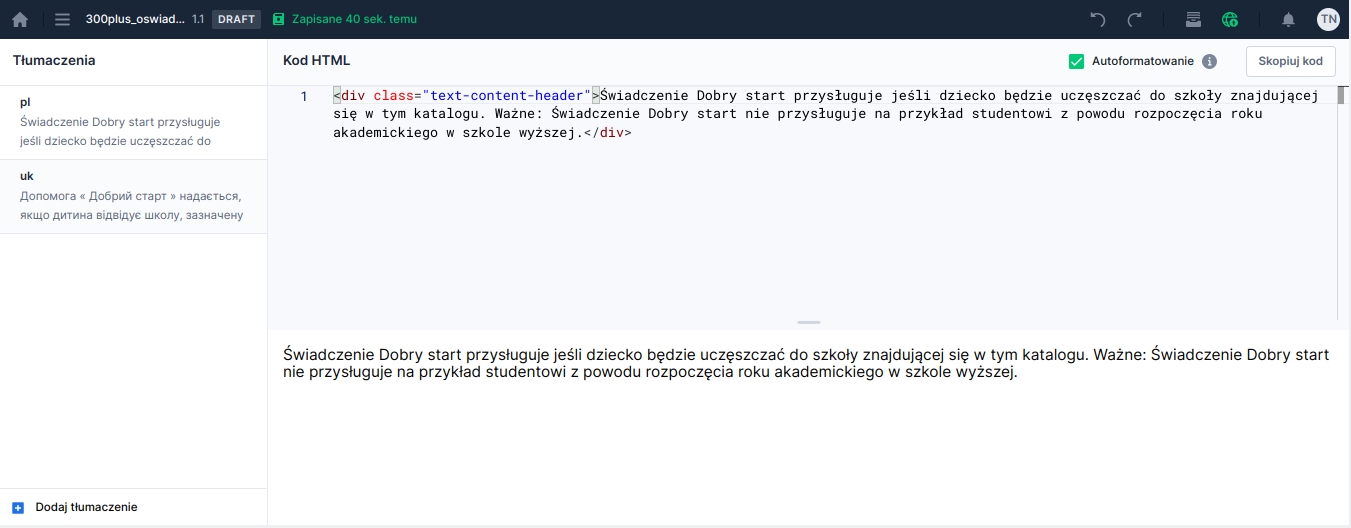Click the Skopiuj kod button
The height and width of the screenshot is (528, 1351).
coord(1290,61)
